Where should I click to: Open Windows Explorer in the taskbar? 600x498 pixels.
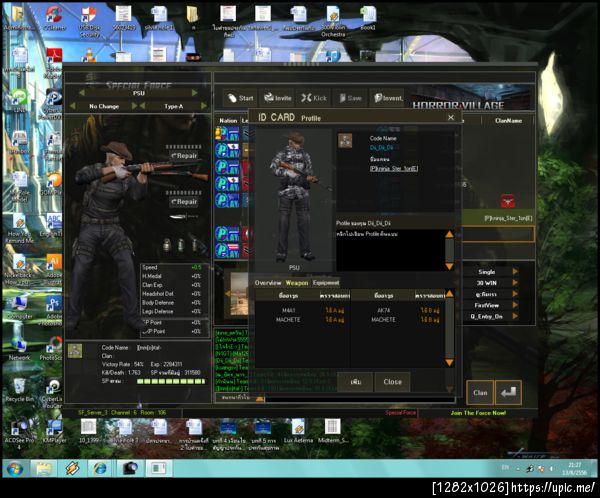pos(44,469)
